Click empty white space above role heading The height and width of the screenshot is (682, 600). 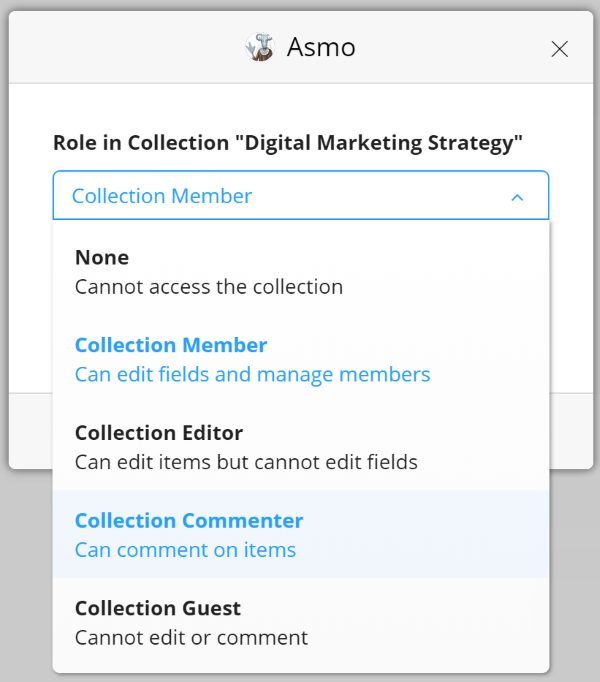click(301, 107)
